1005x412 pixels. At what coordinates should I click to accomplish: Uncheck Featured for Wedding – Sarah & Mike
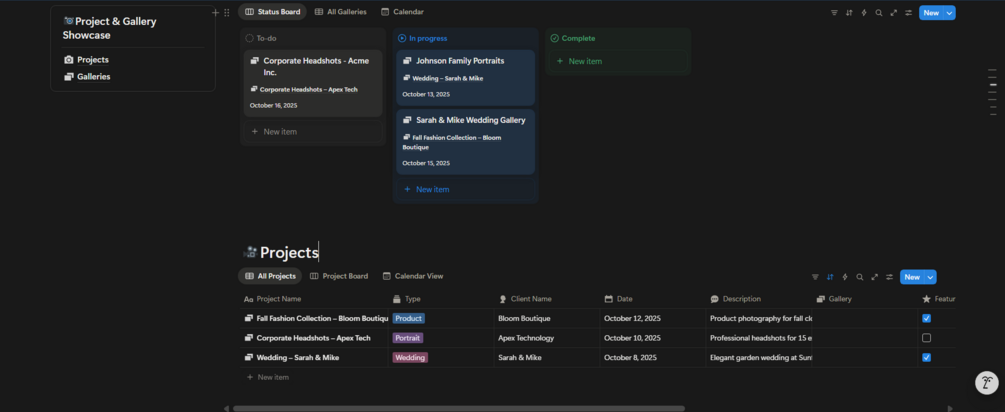tap(926, 357)
